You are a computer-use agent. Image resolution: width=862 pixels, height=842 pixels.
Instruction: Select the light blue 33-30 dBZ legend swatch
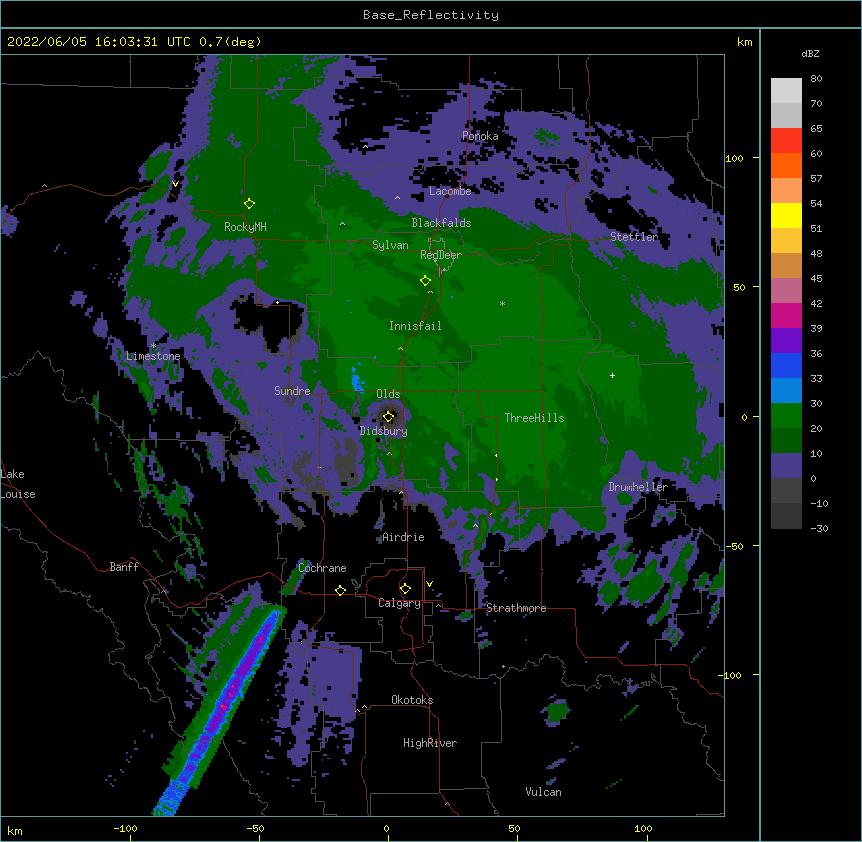[786, 391]
